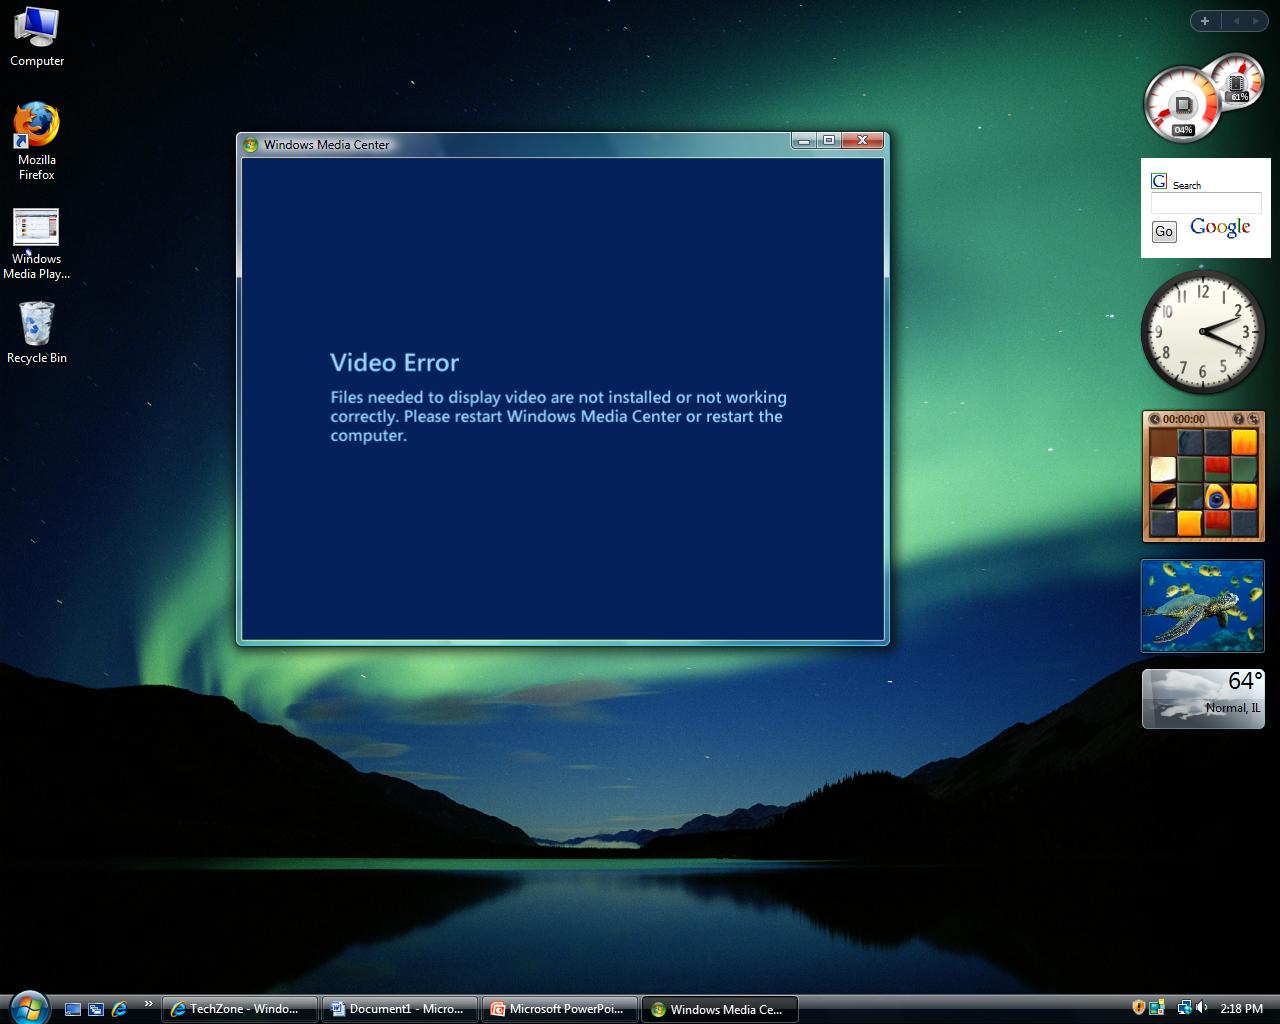Screen dimensions: 1280x1024
Task: Pause the picture puzzle timer
Action: pos(1154,419)
